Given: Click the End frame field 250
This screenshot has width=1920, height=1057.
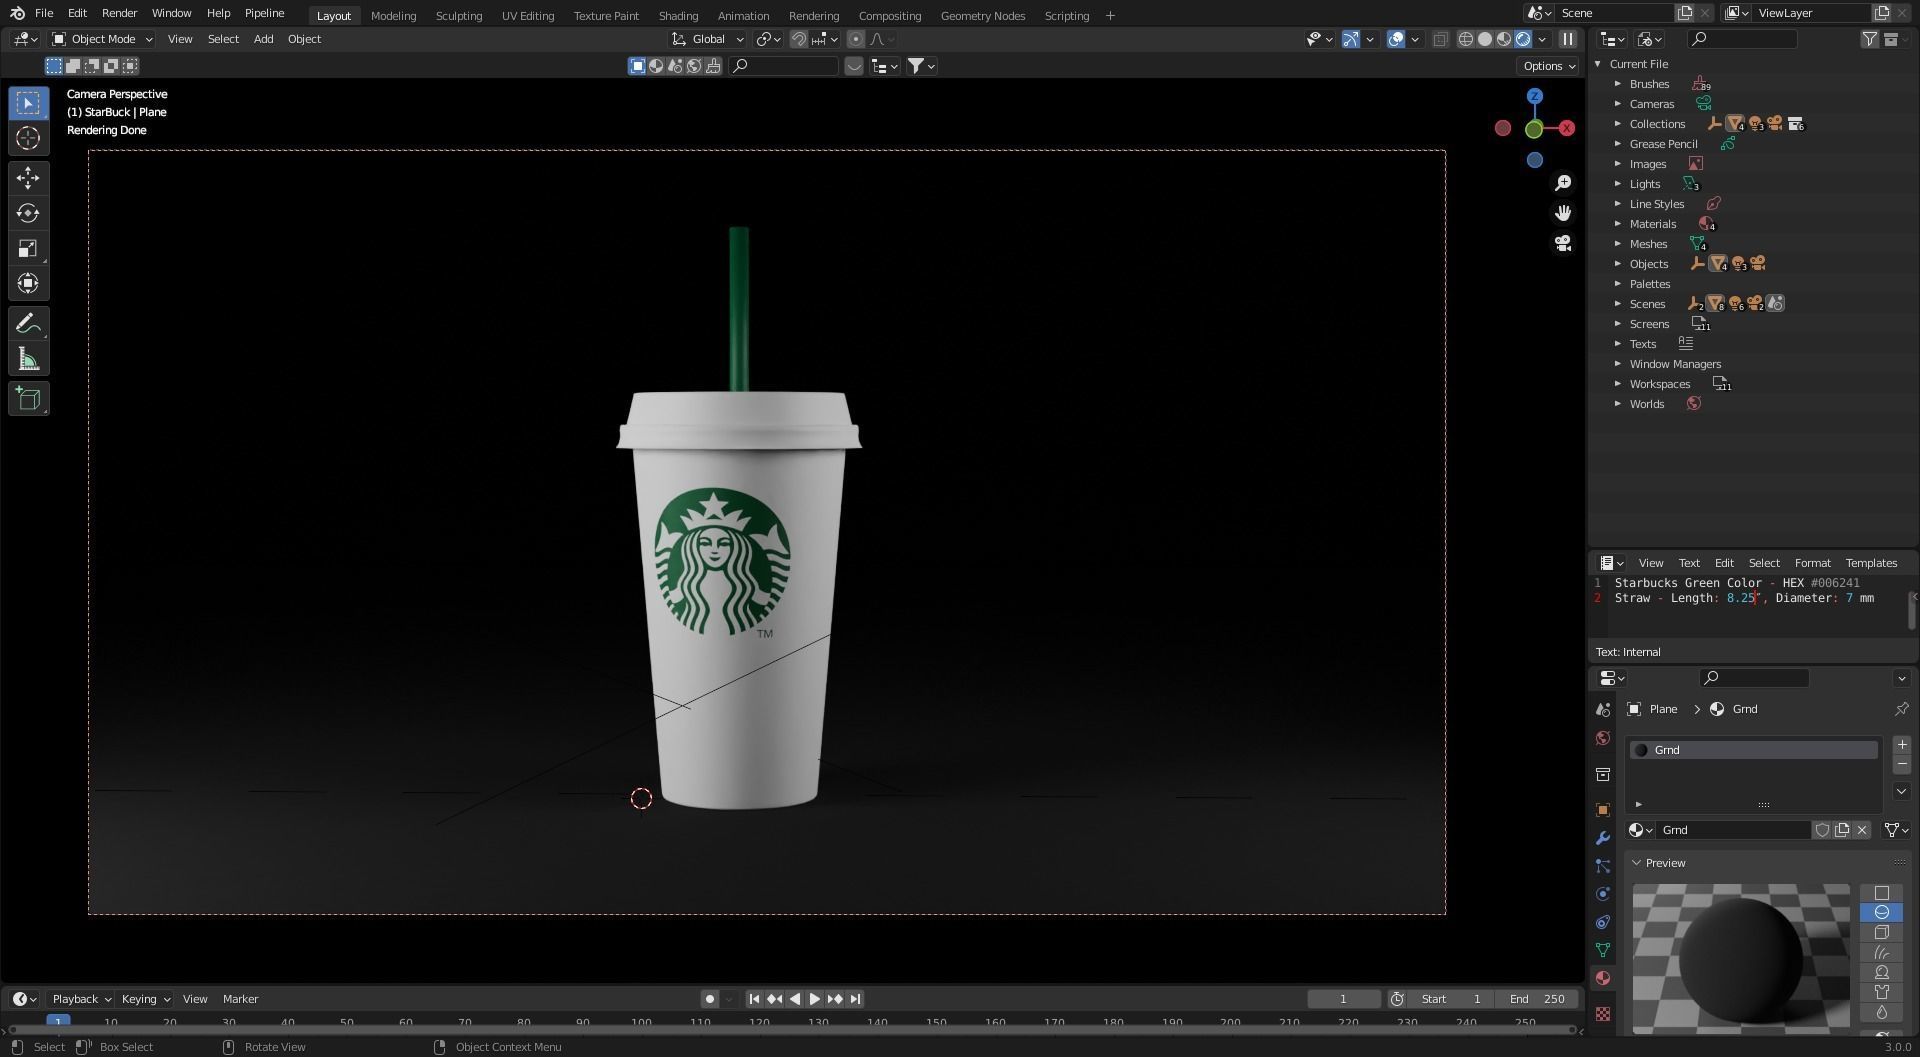Looking at the screenshot, I should (1537, 999).
